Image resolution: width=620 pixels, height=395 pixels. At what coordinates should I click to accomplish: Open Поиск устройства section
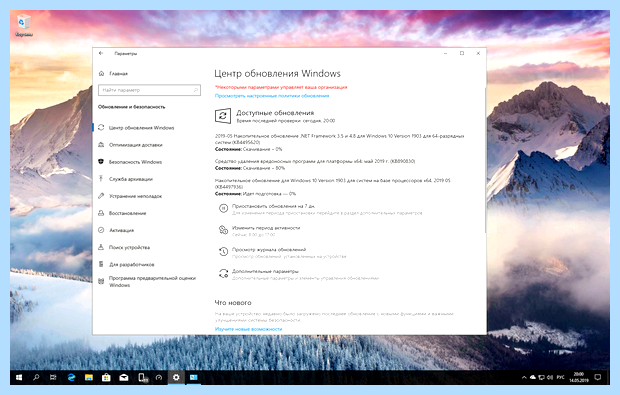click(x=124, y=247)
